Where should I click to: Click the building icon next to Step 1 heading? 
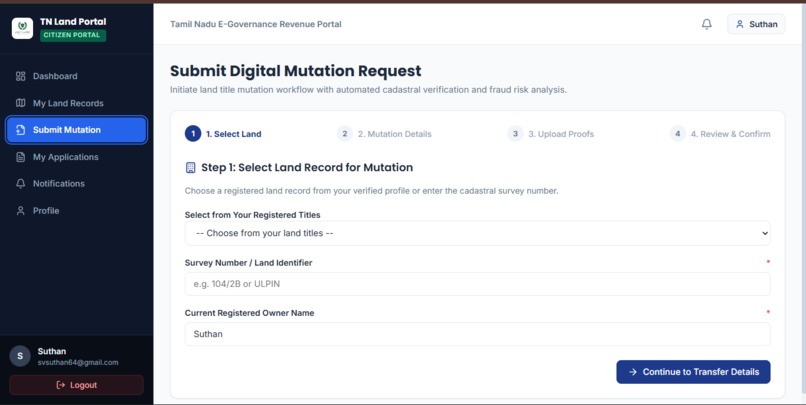pos(190,168)
